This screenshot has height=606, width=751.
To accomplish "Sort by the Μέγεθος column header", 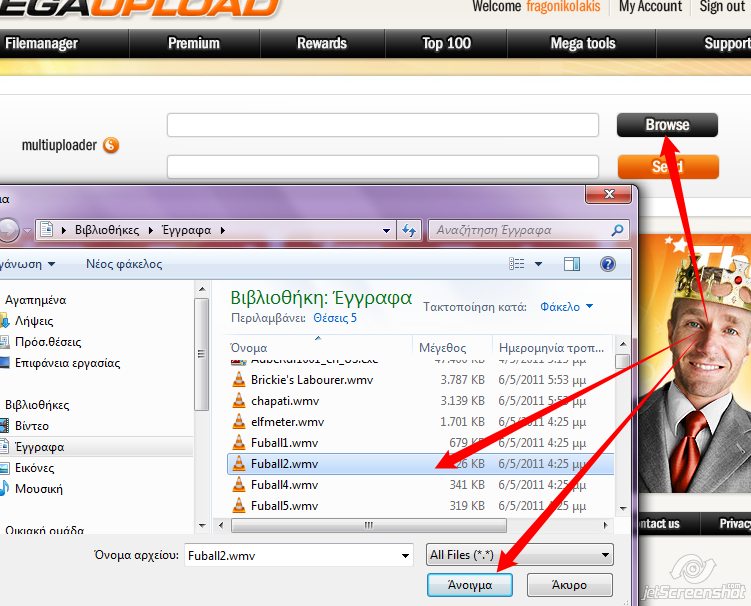I will [443, 347].
